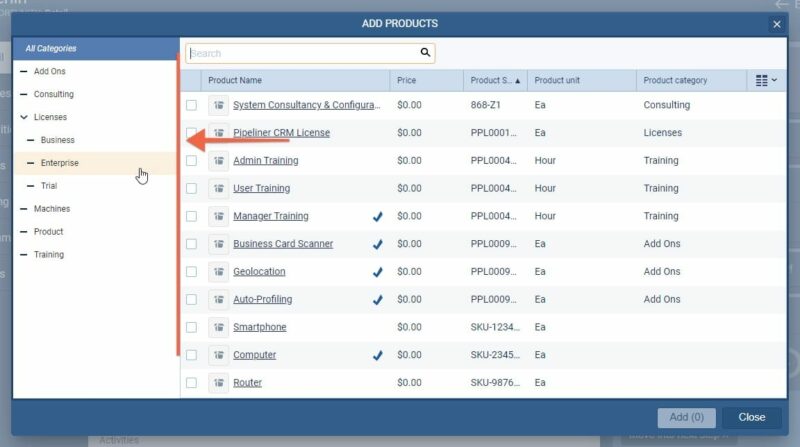
Task: Check the Business Card Scanner row checkbox
Action: 191,244
